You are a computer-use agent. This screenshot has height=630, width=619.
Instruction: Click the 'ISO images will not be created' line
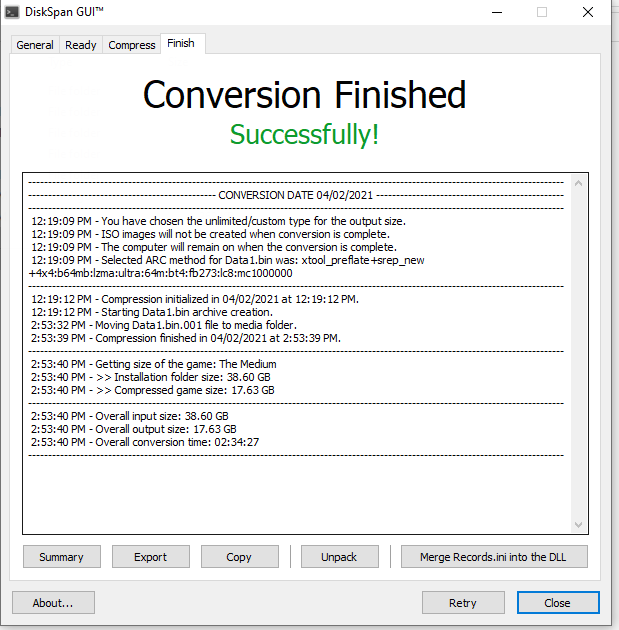210,234
